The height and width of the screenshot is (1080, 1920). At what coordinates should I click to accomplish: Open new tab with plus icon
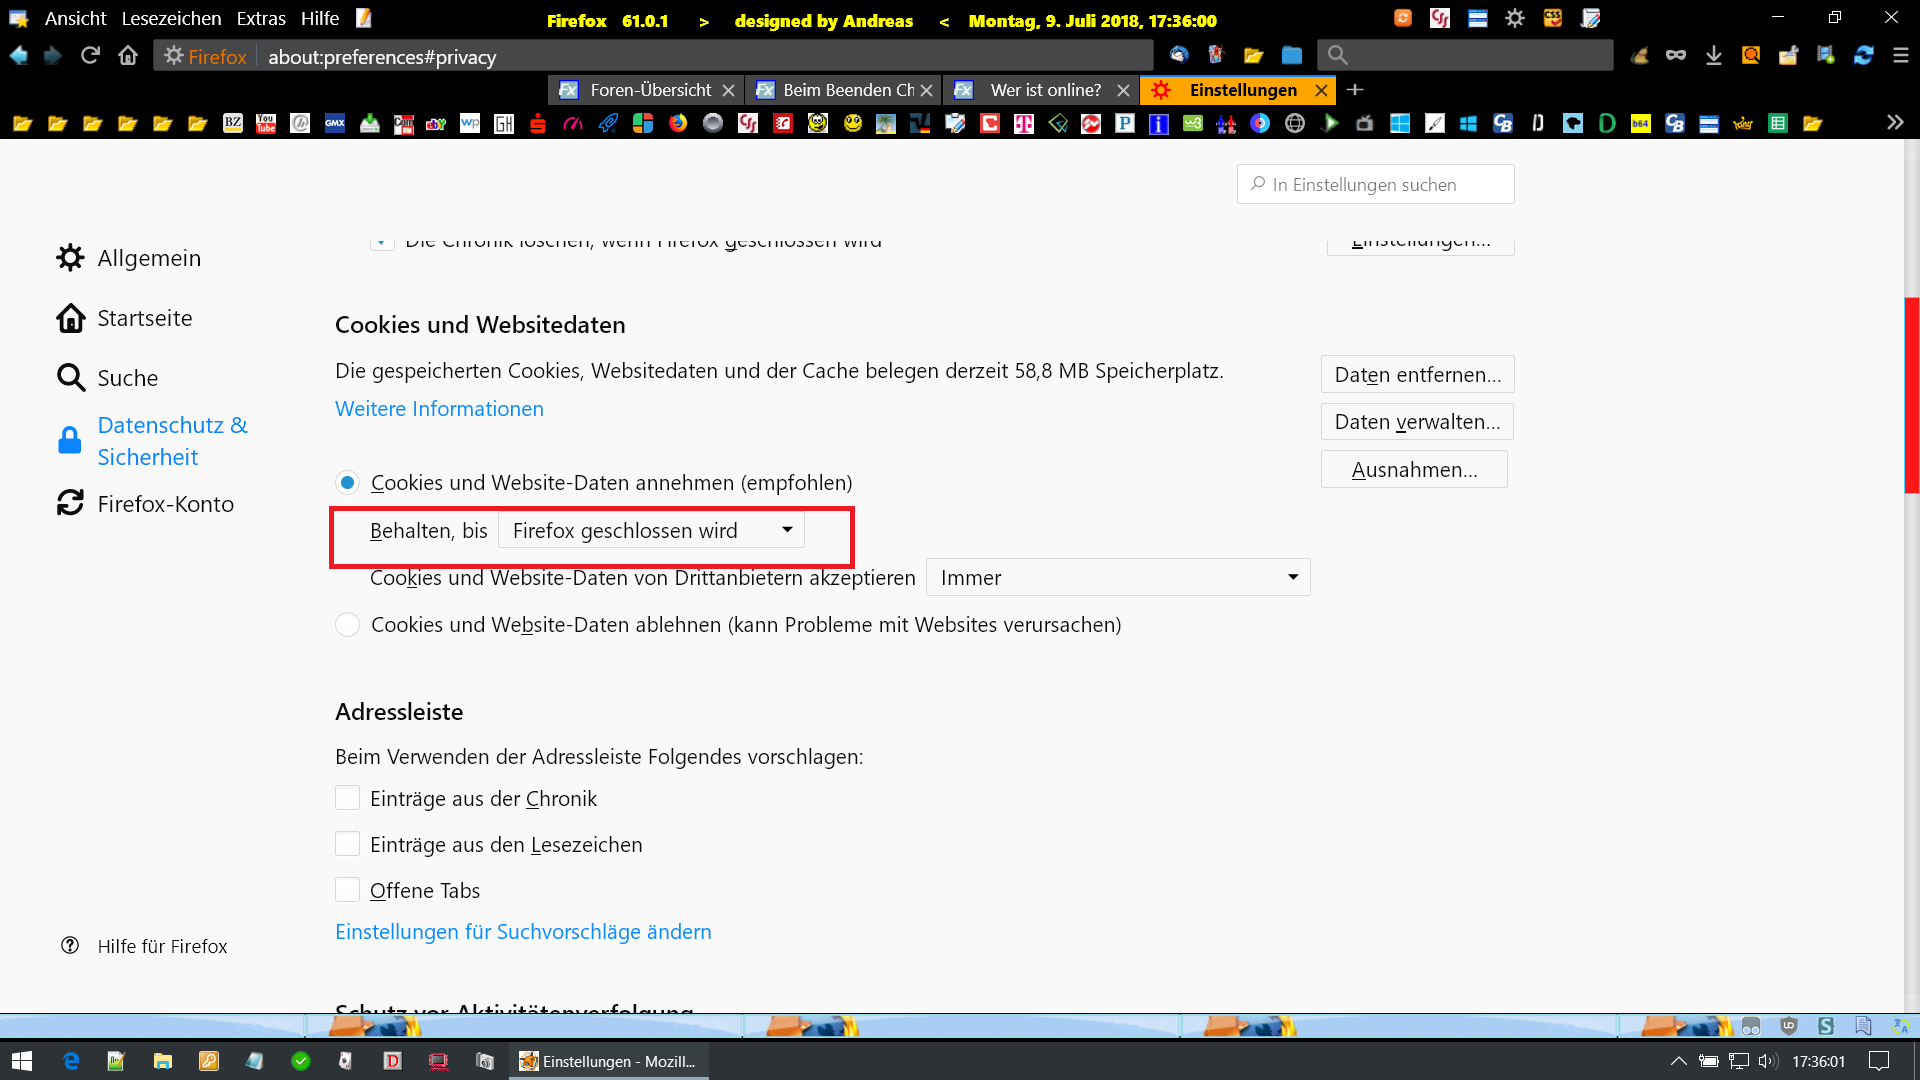(x=1355, y=90)
